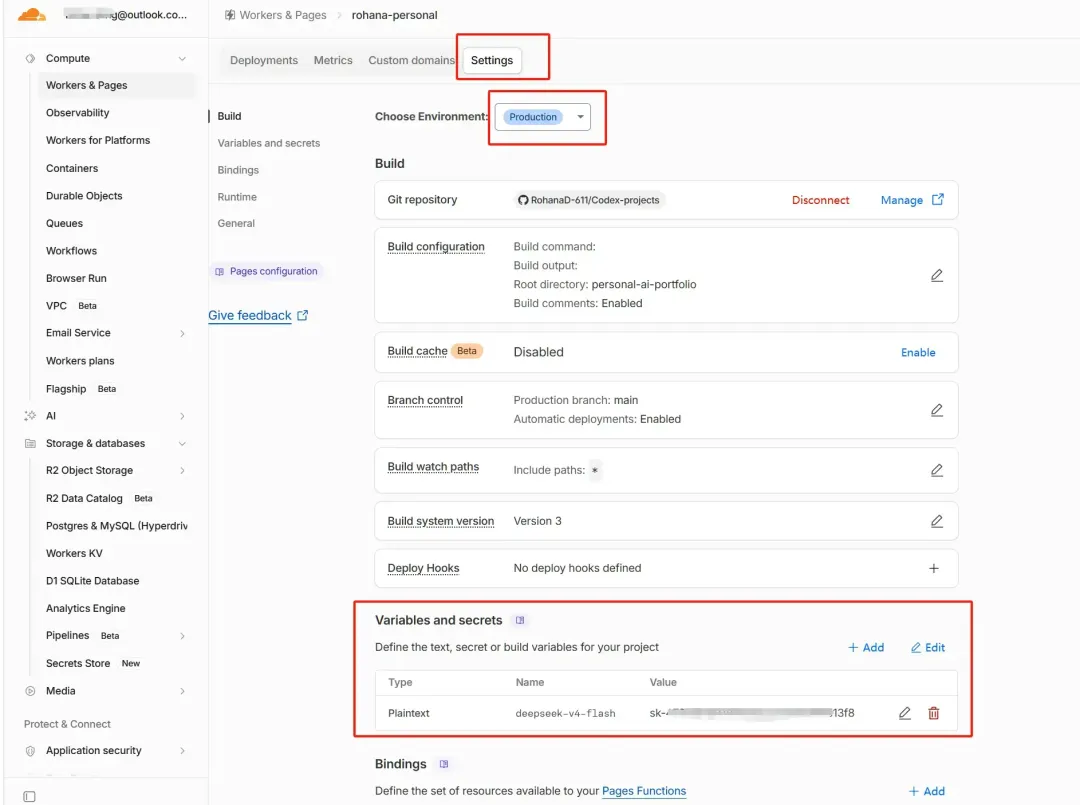Edit Build watch paths pencil icon

[937, 470]
